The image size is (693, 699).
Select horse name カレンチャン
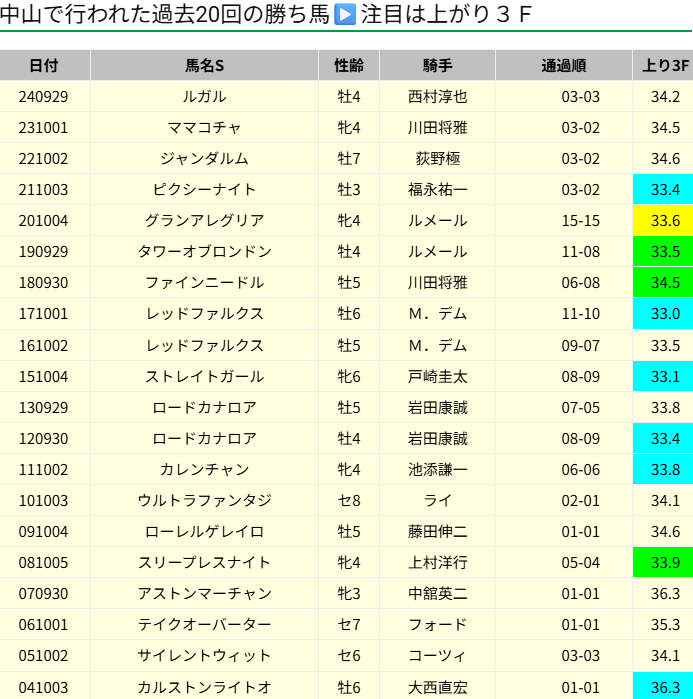click(x=204, y=469)
